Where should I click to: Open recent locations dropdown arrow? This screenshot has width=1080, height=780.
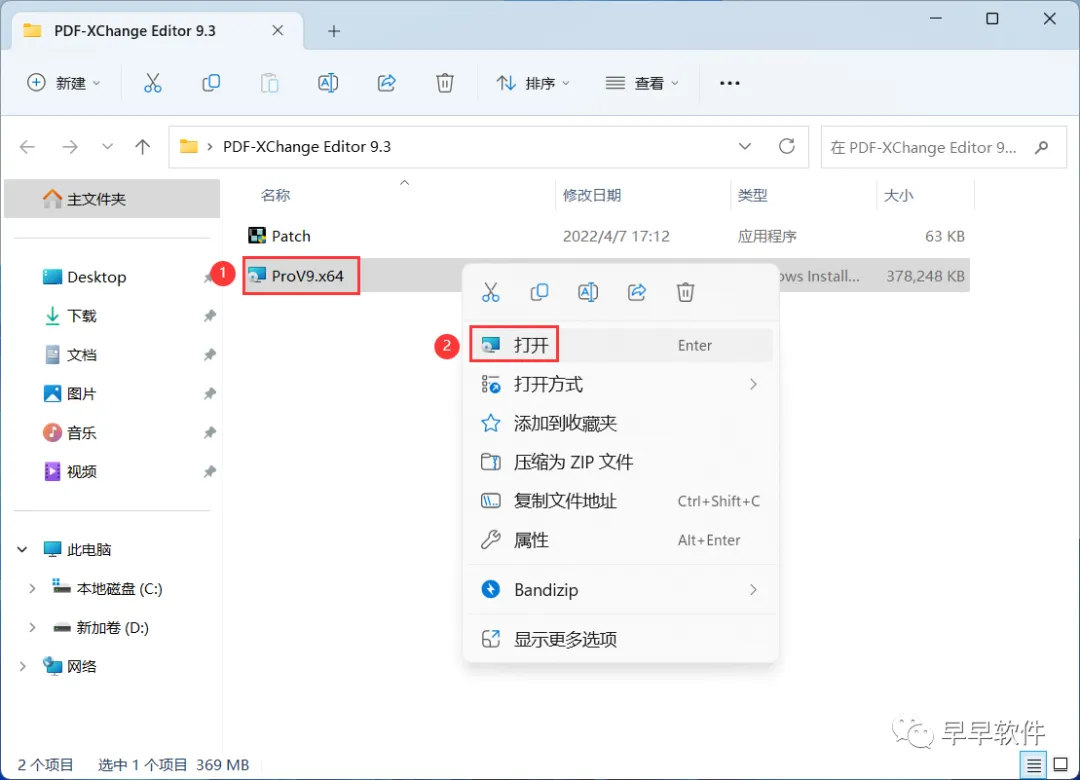click(107, 147)
